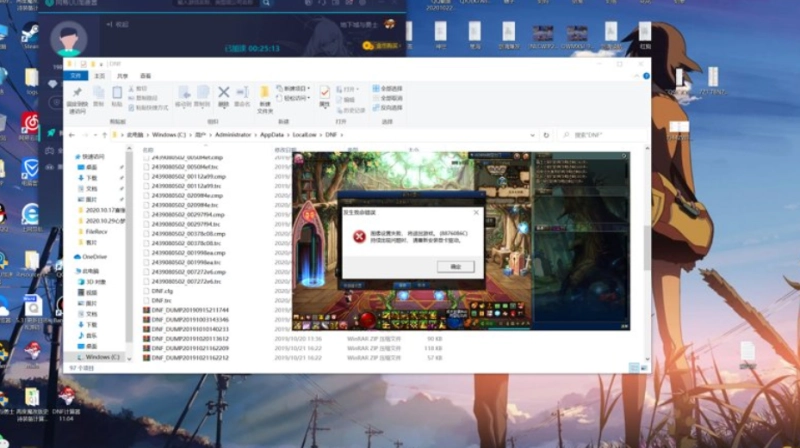Open the red NetEase Cloud Music desktop icon

(x=29, y=127)
